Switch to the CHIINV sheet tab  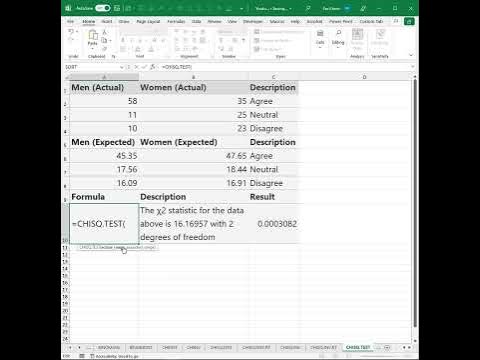click(193, 347)
